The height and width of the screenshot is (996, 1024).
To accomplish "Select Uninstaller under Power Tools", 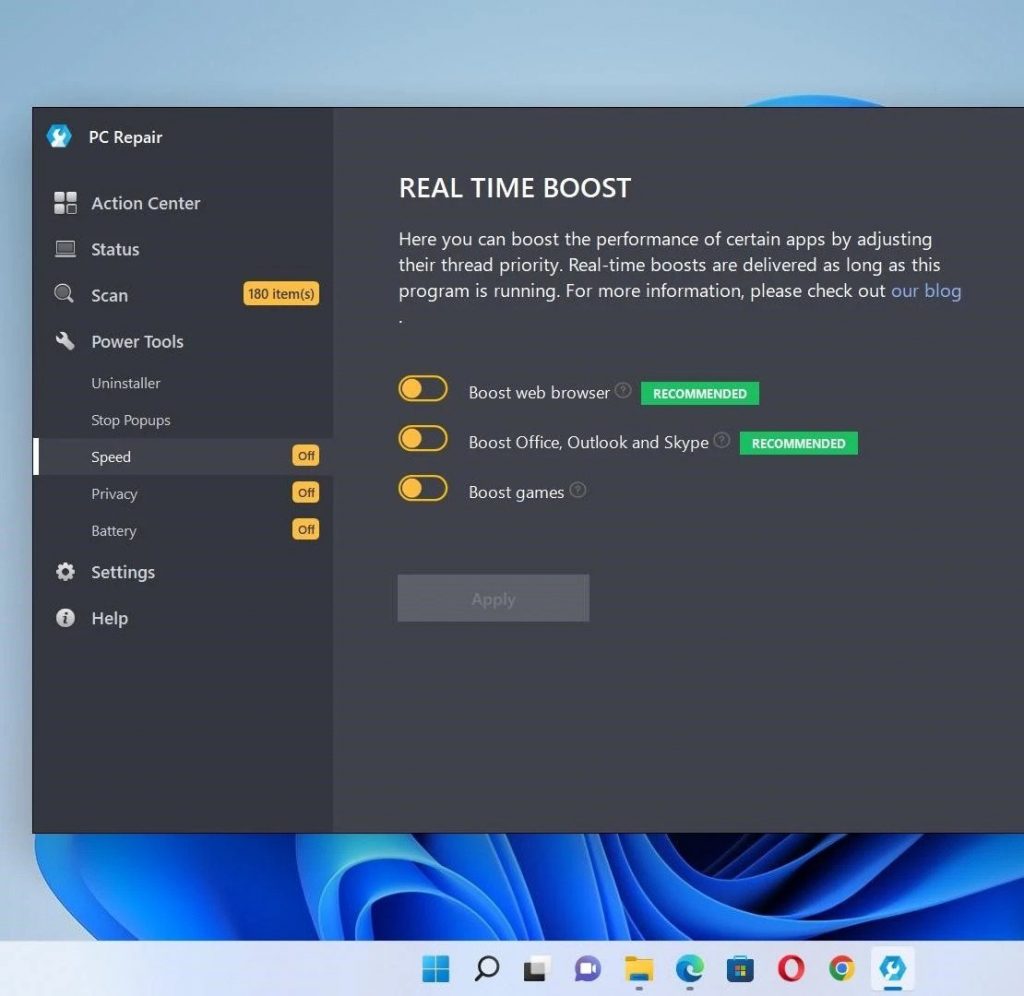I will (x=126, y=383).
